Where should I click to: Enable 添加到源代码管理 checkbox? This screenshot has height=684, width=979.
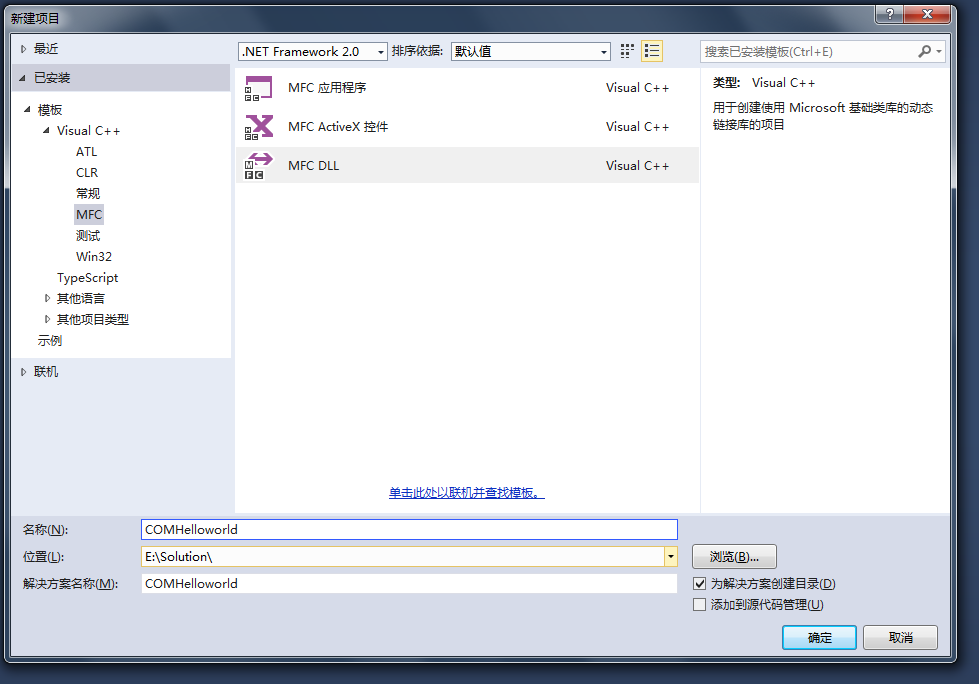click(x=699, y=605)
